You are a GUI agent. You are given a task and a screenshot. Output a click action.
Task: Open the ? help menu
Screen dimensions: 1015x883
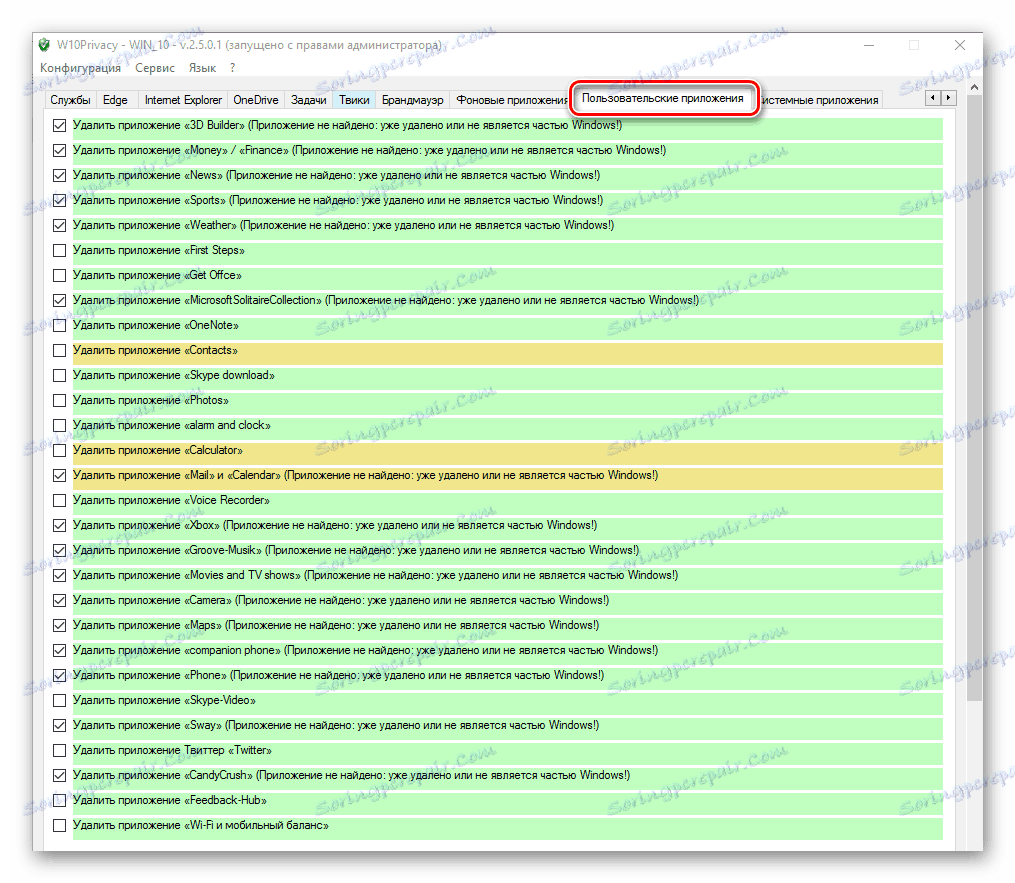click(x=232, y=68)
